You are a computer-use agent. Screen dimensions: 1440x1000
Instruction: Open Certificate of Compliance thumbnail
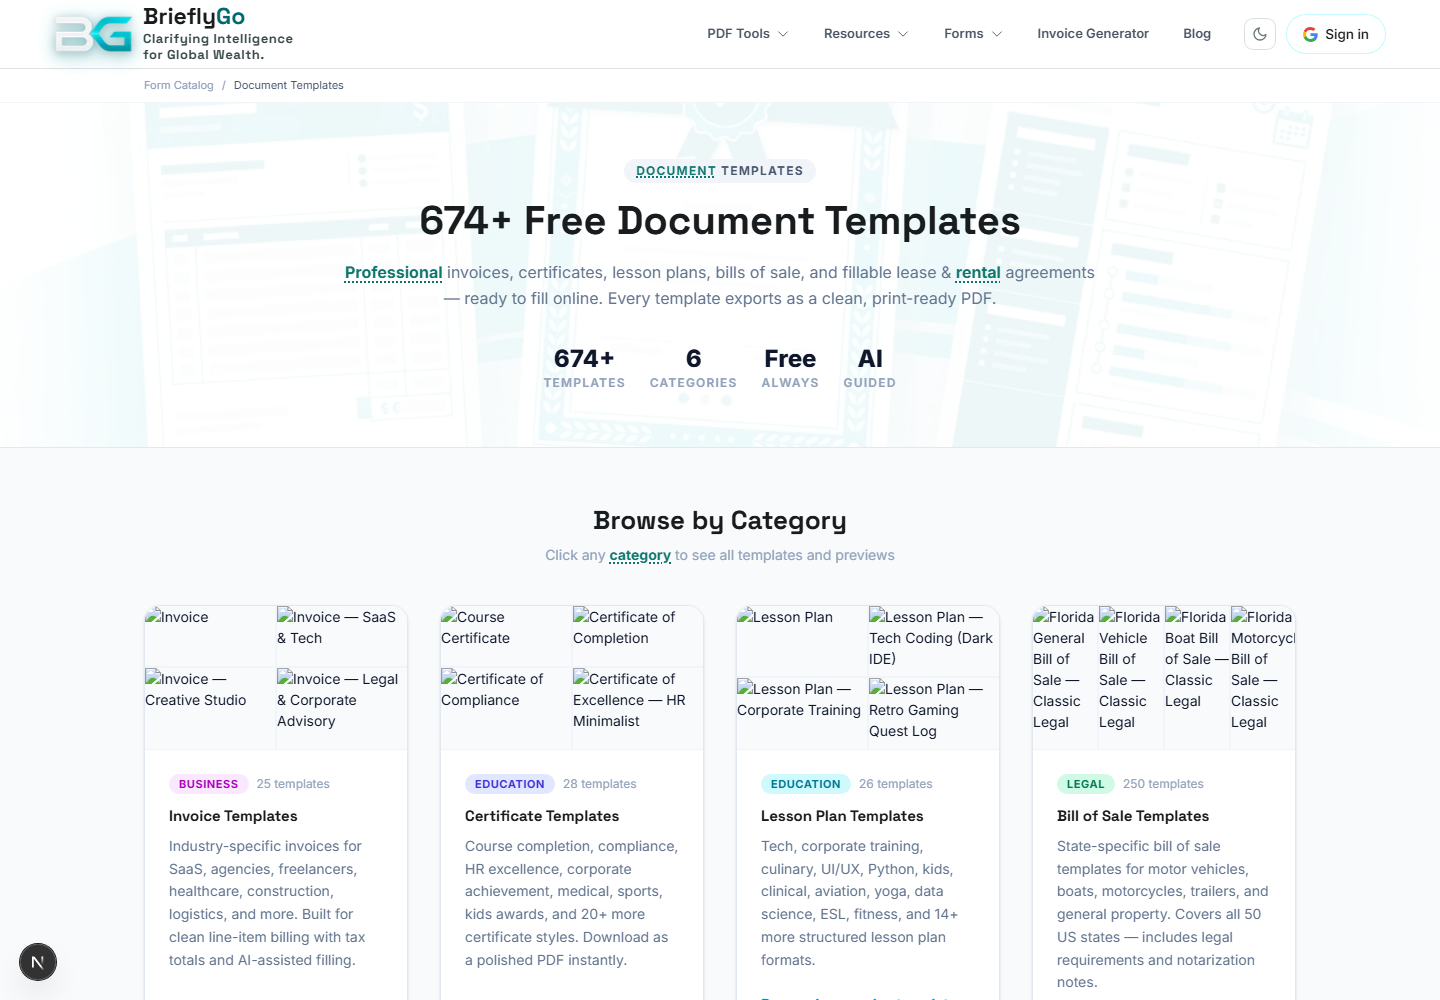(x=506, y=708)
